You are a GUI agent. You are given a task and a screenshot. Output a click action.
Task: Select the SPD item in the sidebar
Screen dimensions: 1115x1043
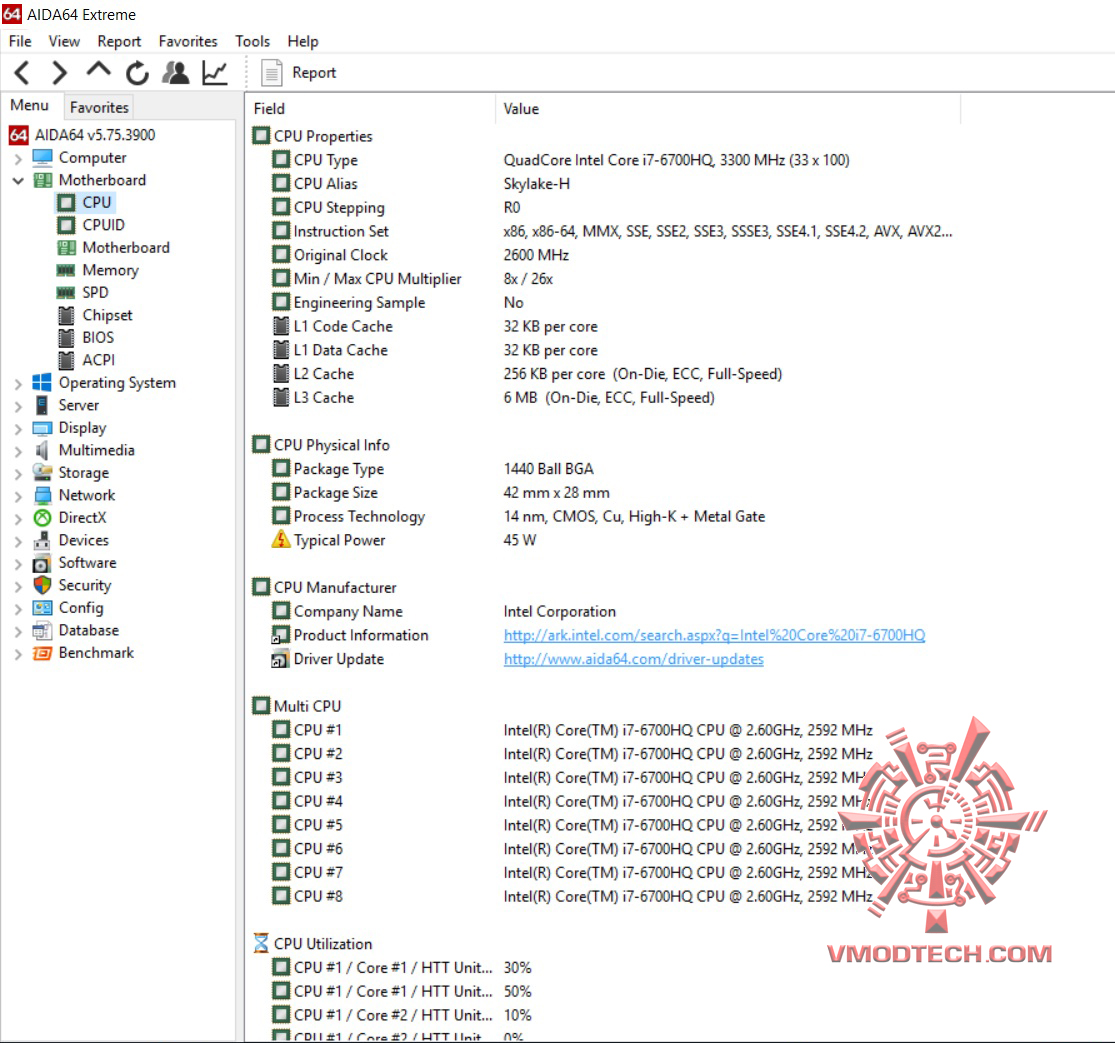[95, 292]
